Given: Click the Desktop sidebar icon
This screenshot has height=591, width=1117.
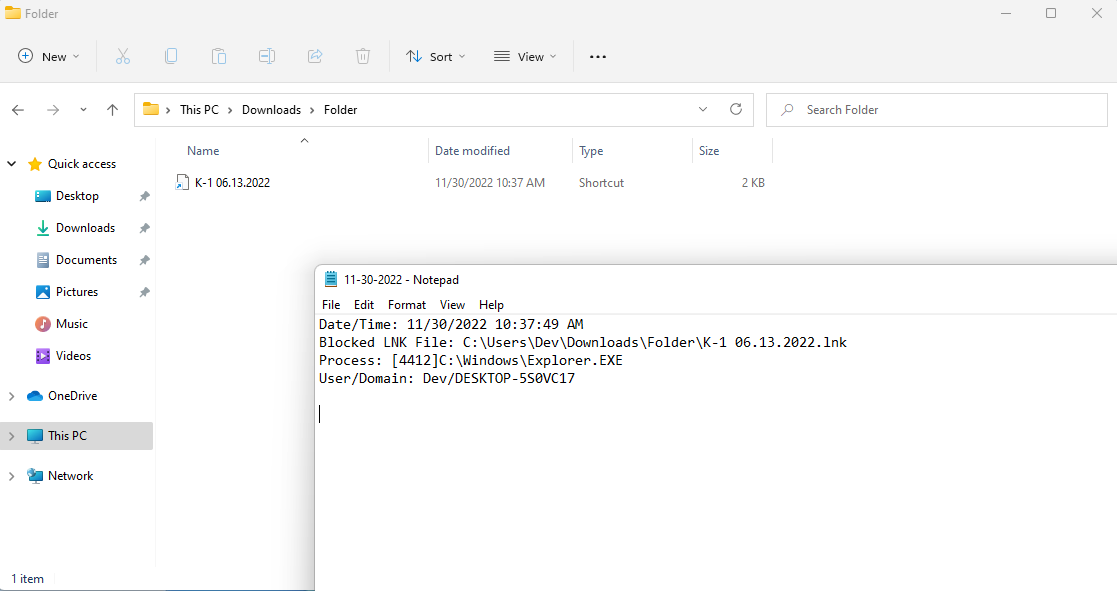Looking at the screenshot, I should click(43, 196).
